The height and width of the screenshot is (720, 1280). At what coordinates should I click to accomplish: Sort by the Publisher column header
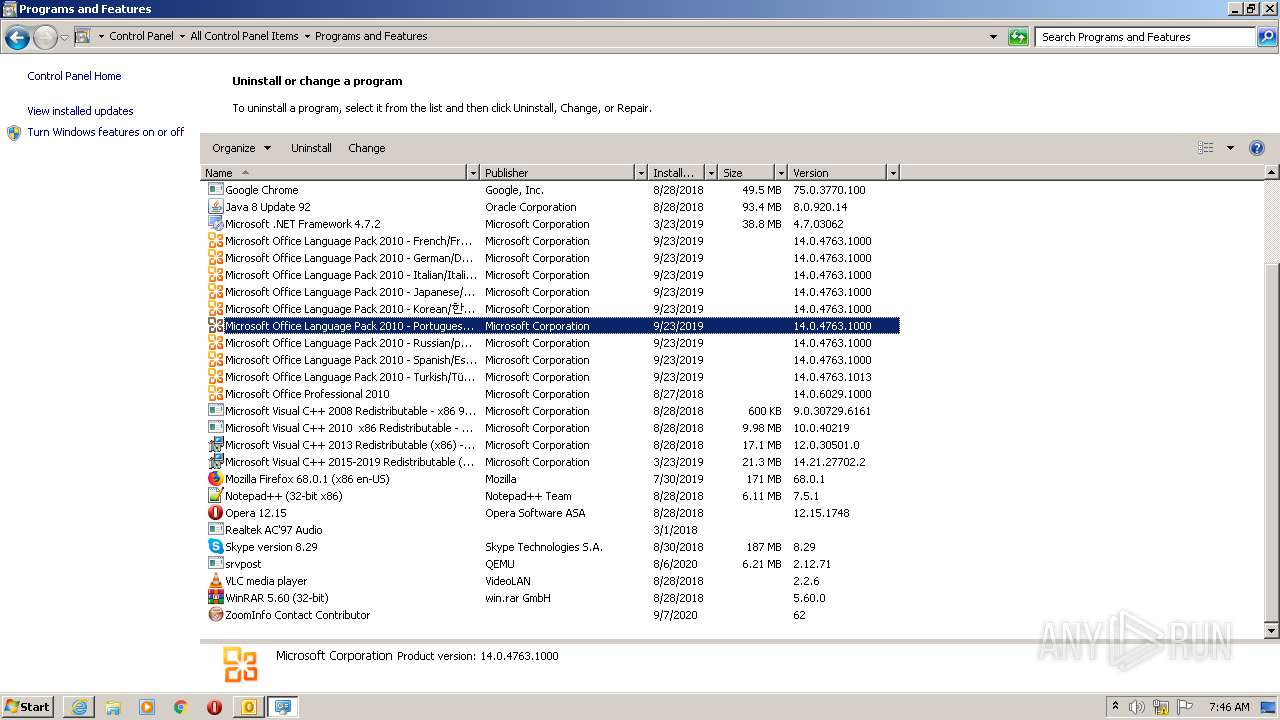pyautogui.click(x=558, y=173)
